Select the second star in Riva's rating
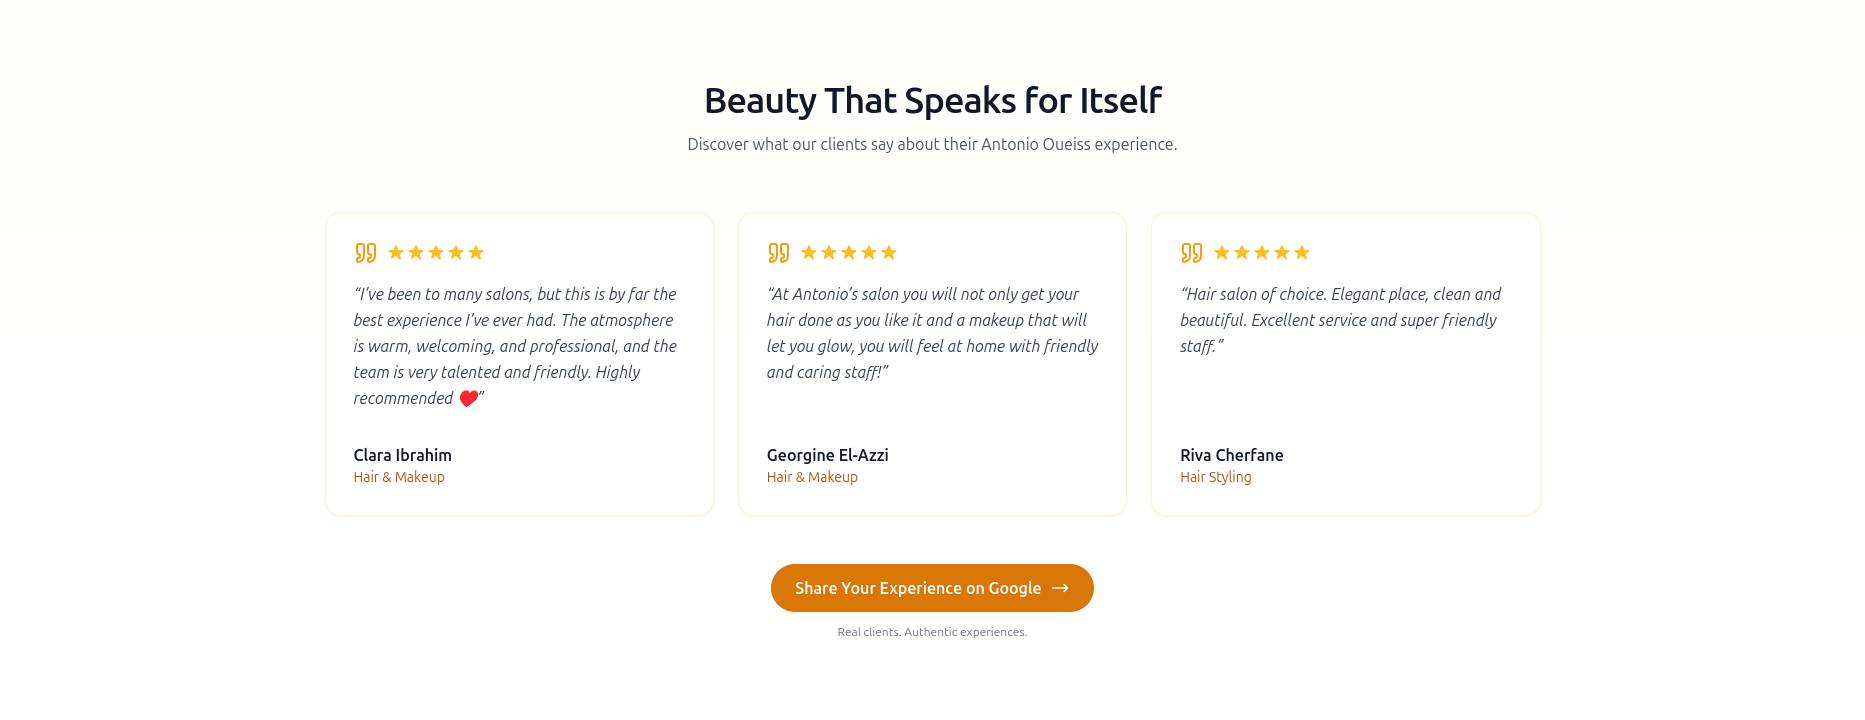The image size is (1865, 720). point(1241,252)
